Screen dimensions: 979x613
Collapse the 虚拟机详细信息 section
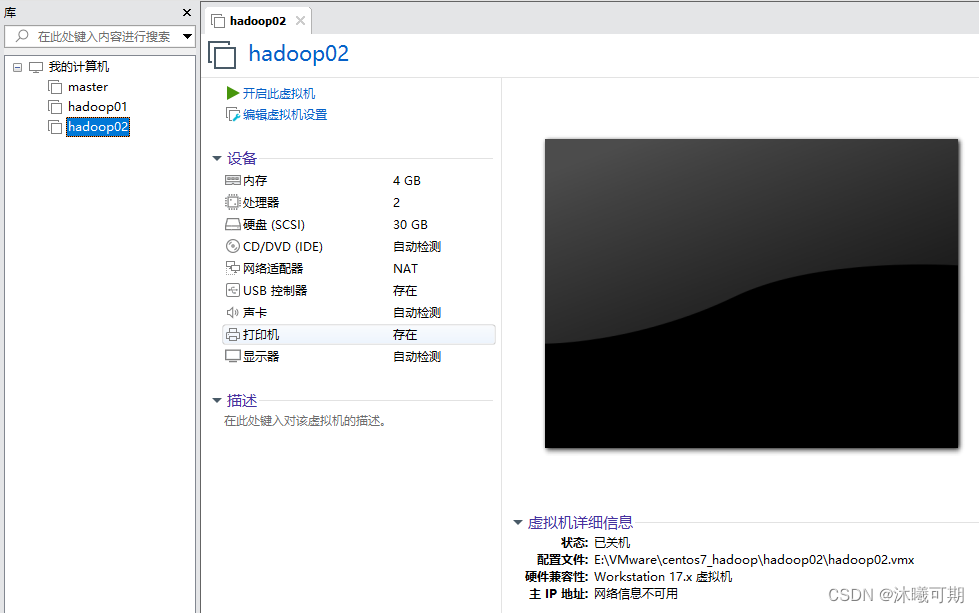coord(517,522)
